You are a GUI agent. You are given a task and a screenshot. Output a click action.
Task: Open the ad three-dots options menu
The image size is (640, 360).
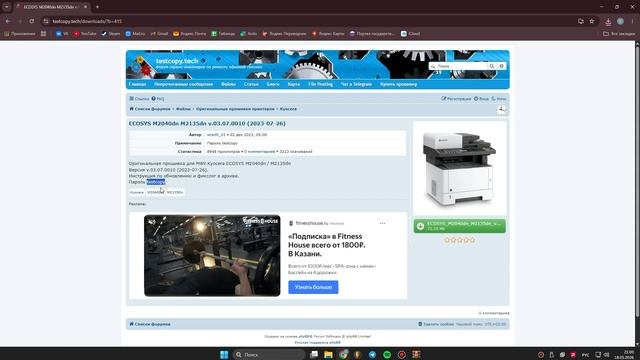point(382,223)
